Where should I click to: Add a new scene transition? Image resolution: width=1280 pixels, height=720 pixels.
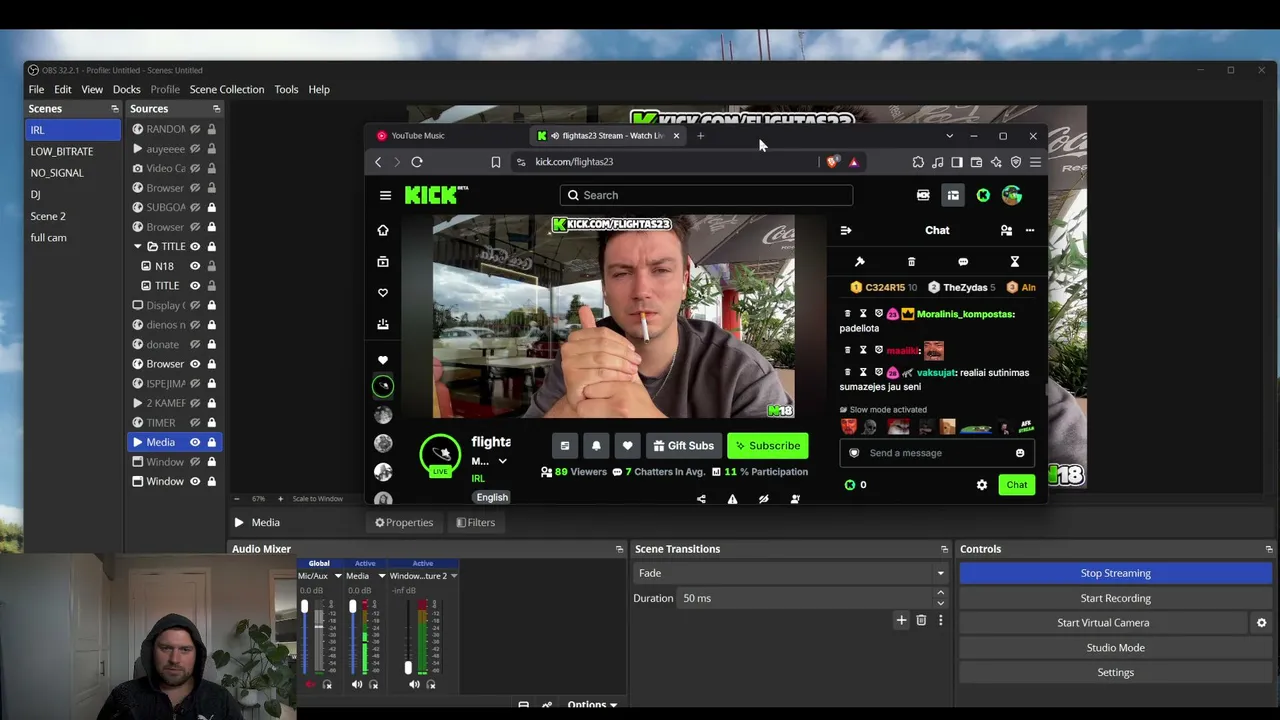(901, 620)
